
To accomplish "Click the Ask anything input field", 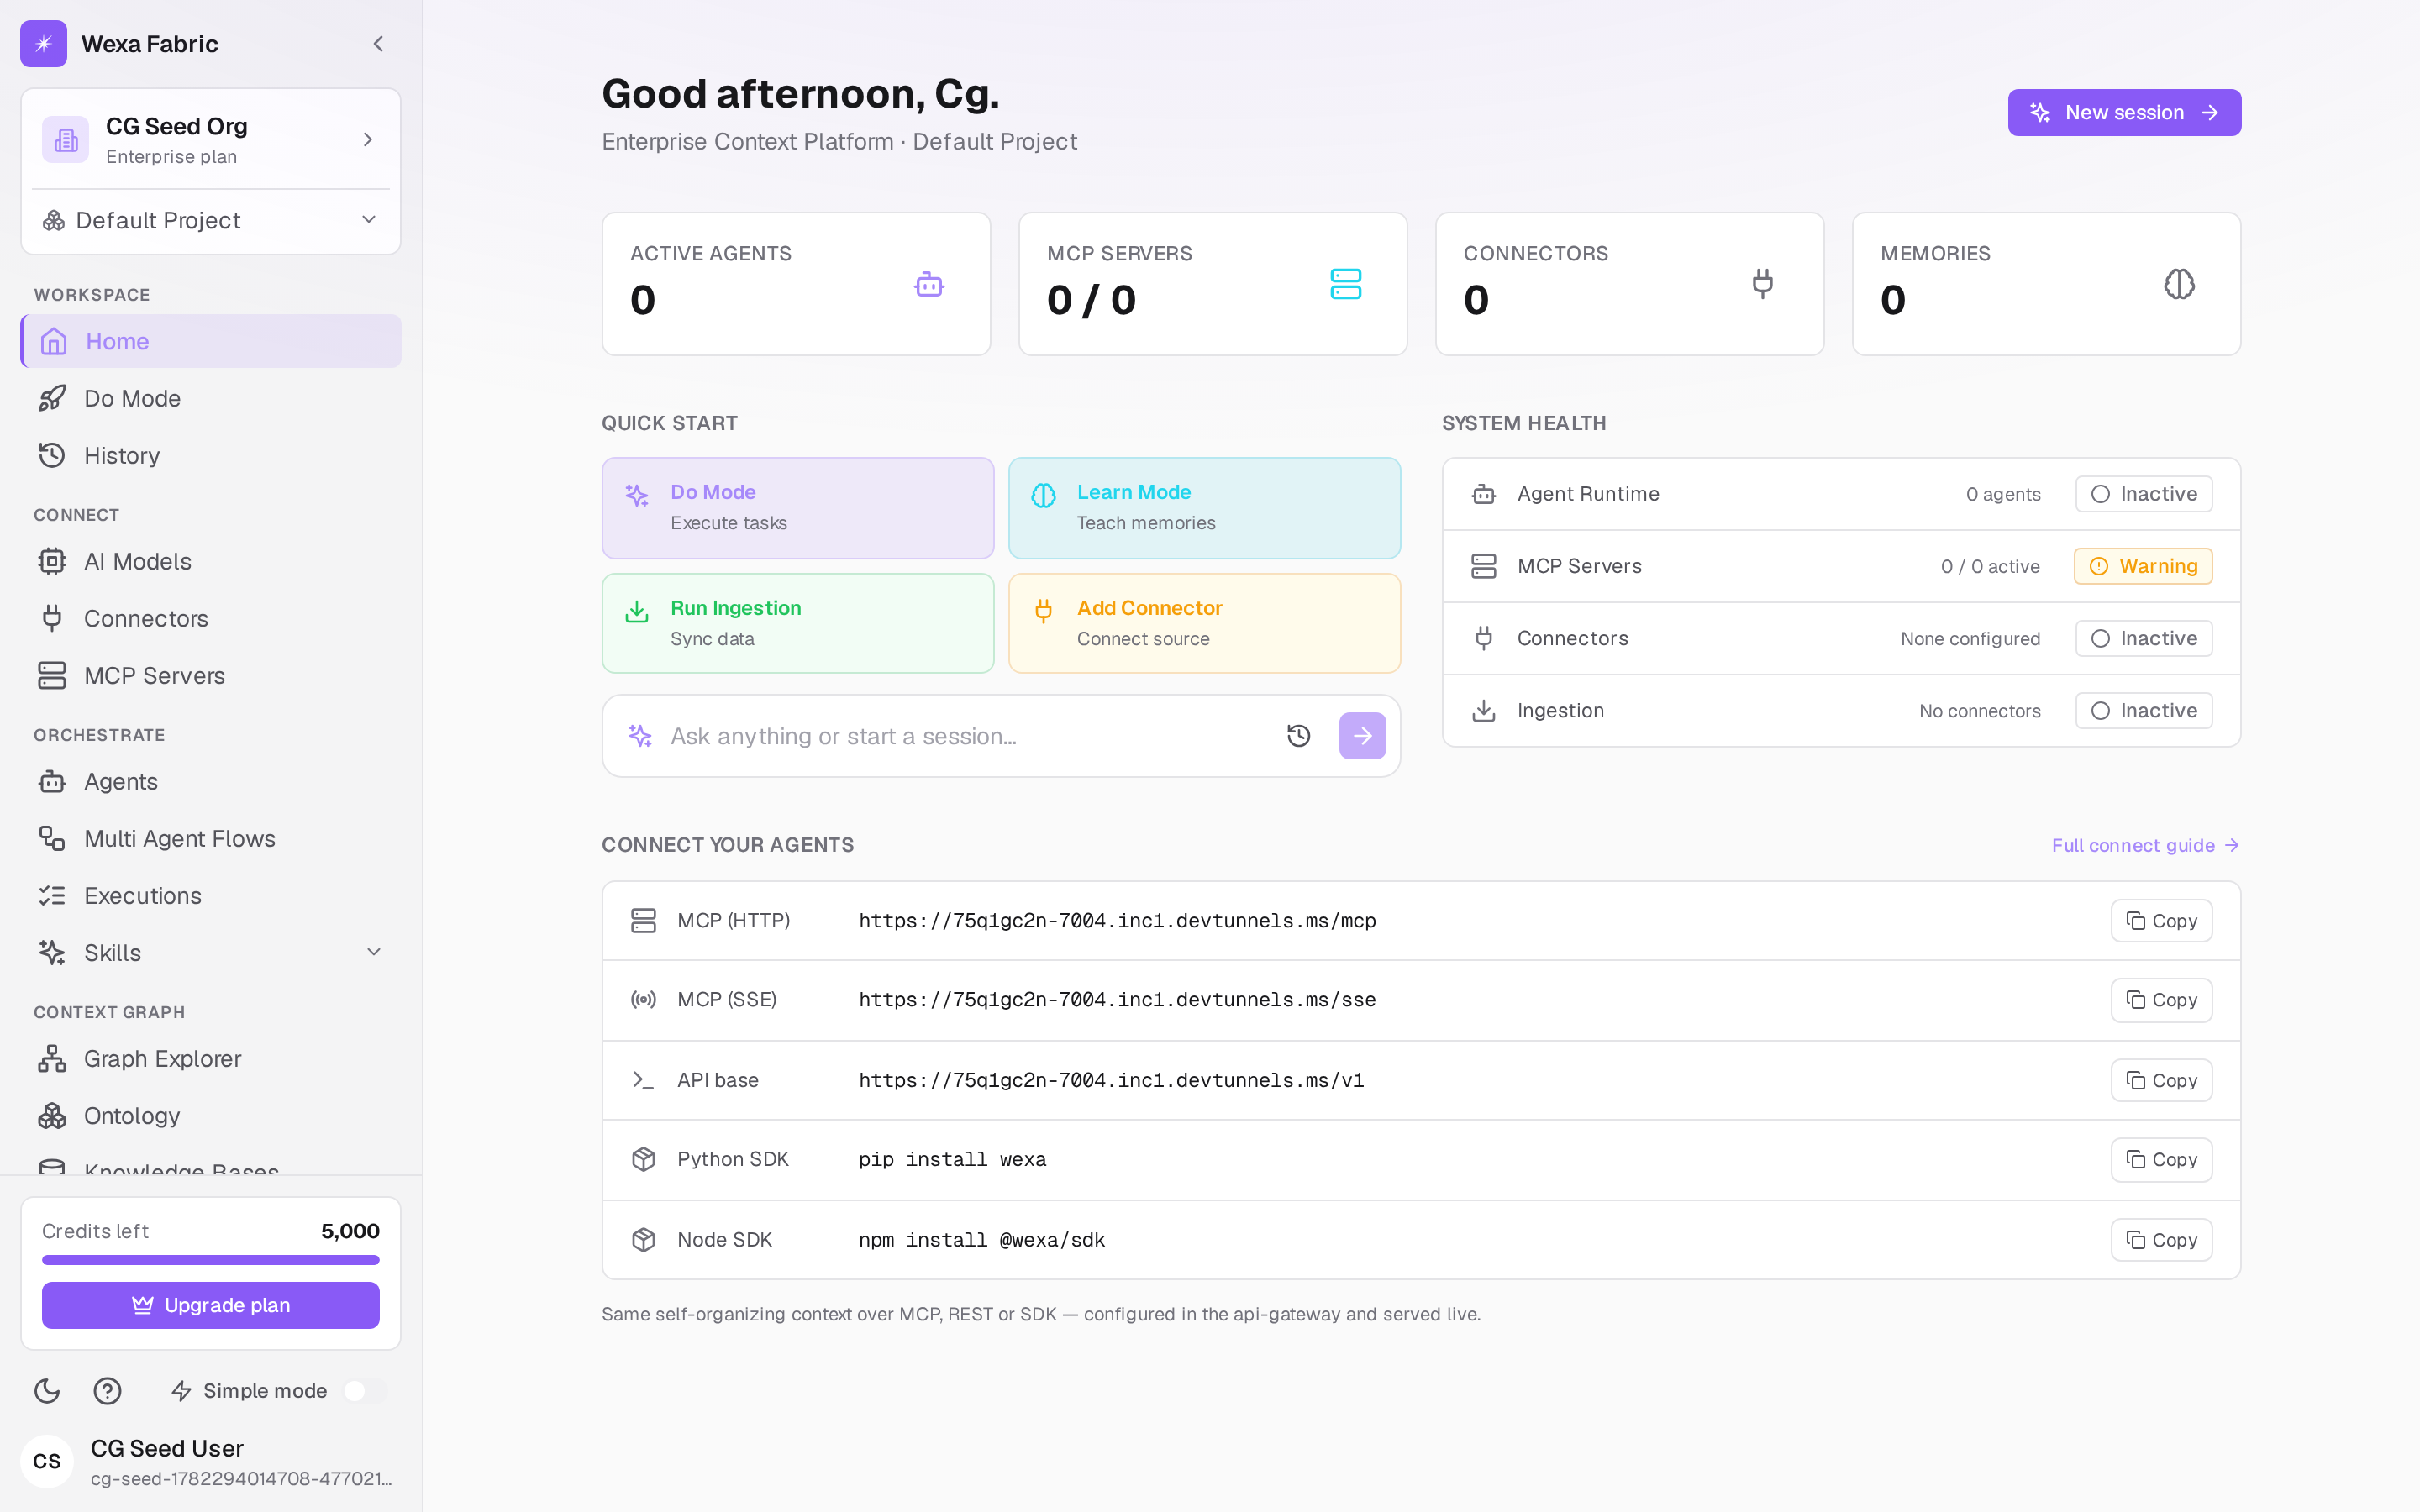I will (965, 736).
